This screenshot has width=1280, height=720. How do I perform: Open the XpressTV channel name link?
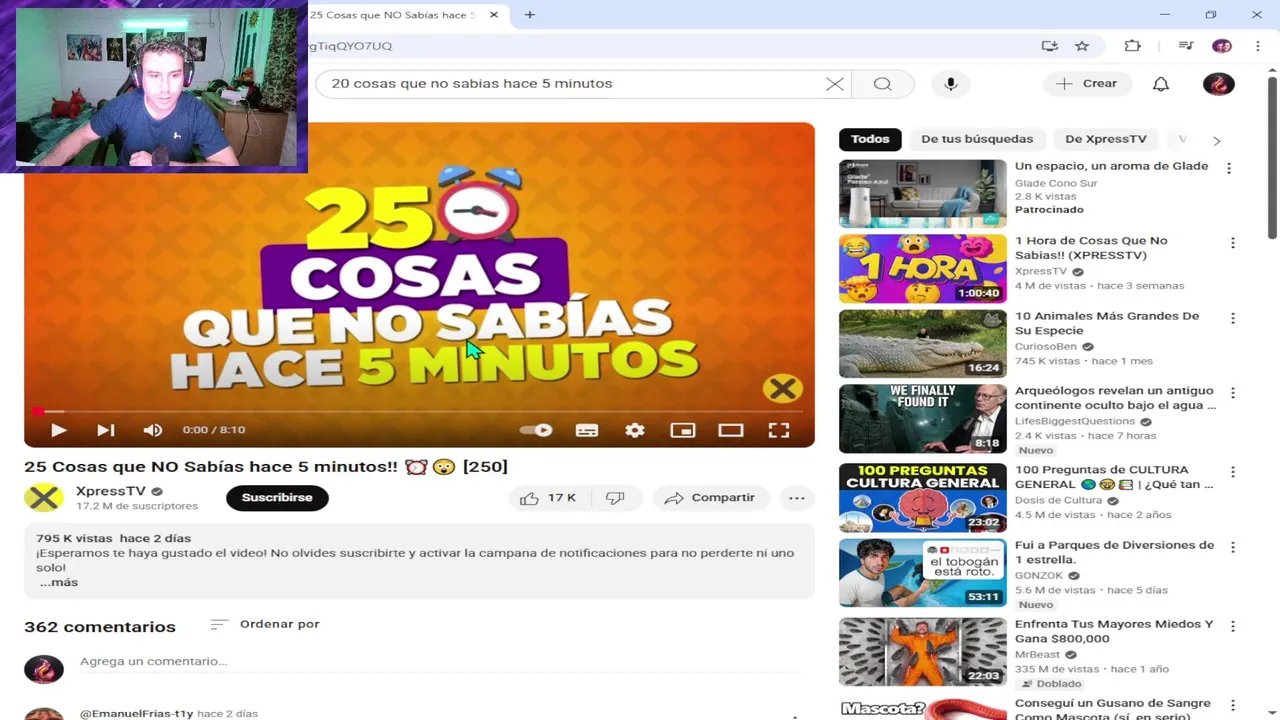(x=111, y=491)
